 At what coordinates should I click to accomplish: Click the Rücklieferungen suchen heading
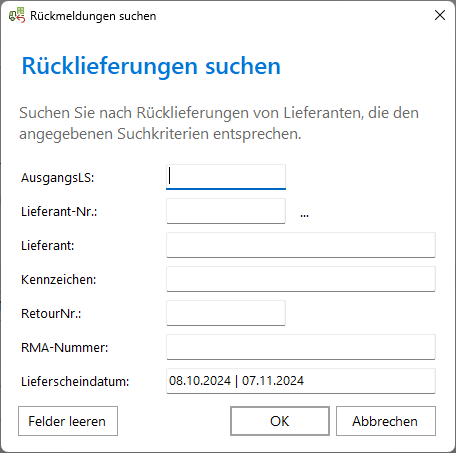tap(151, 66)
